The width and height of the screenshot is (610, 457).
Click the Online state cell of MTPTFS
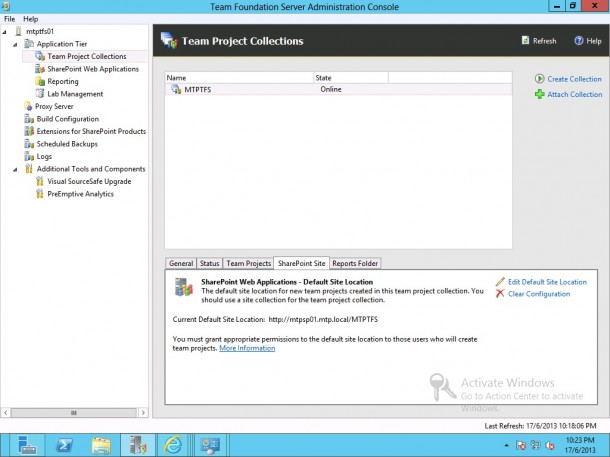(x=331, y=89)
